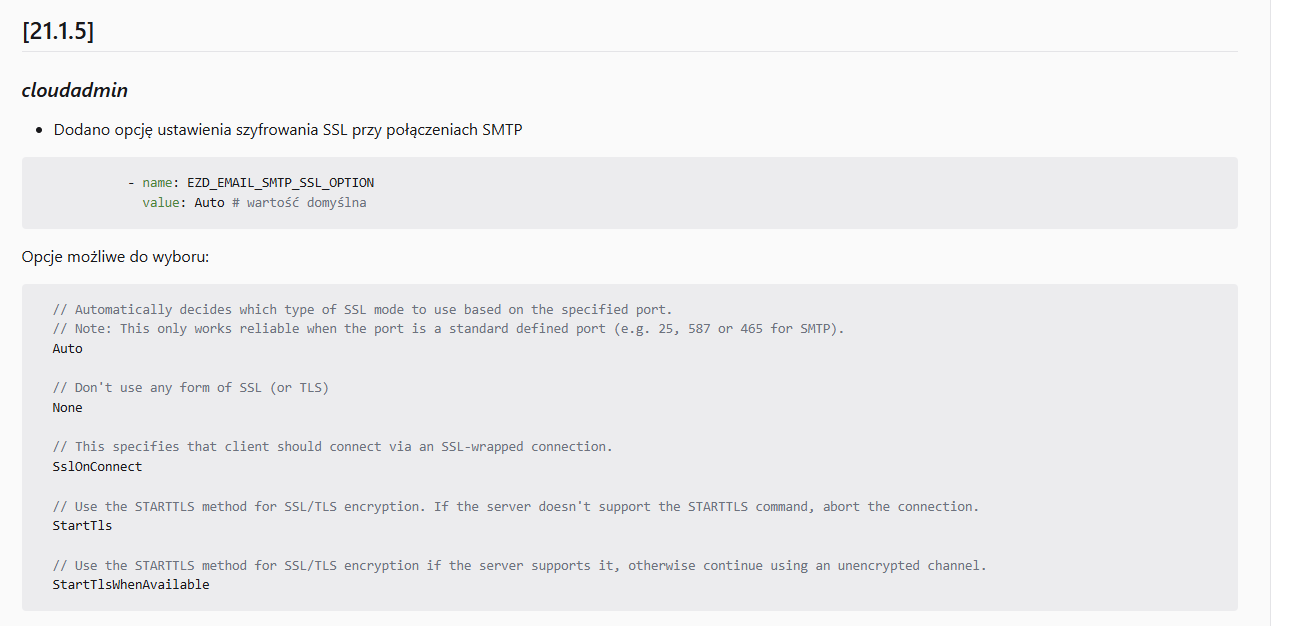The width and height of the screenshot is (1304, 626).
Task: Click the STARTTLS "abort the connection" comment
Action: tap(515, 506)
